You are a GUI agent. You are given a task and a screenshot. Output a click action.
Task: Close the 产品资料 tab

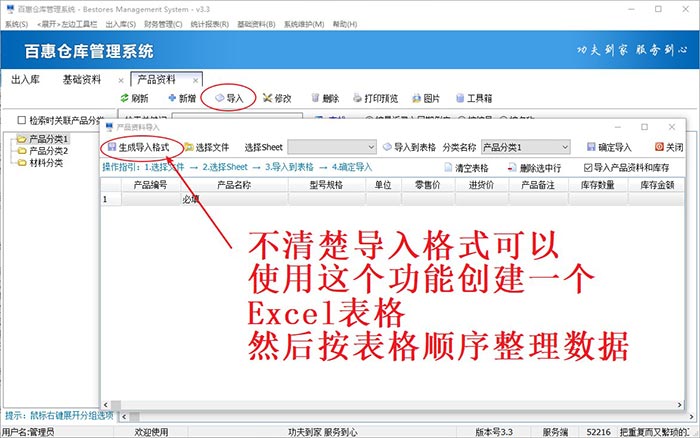click(x=196, y=80)
